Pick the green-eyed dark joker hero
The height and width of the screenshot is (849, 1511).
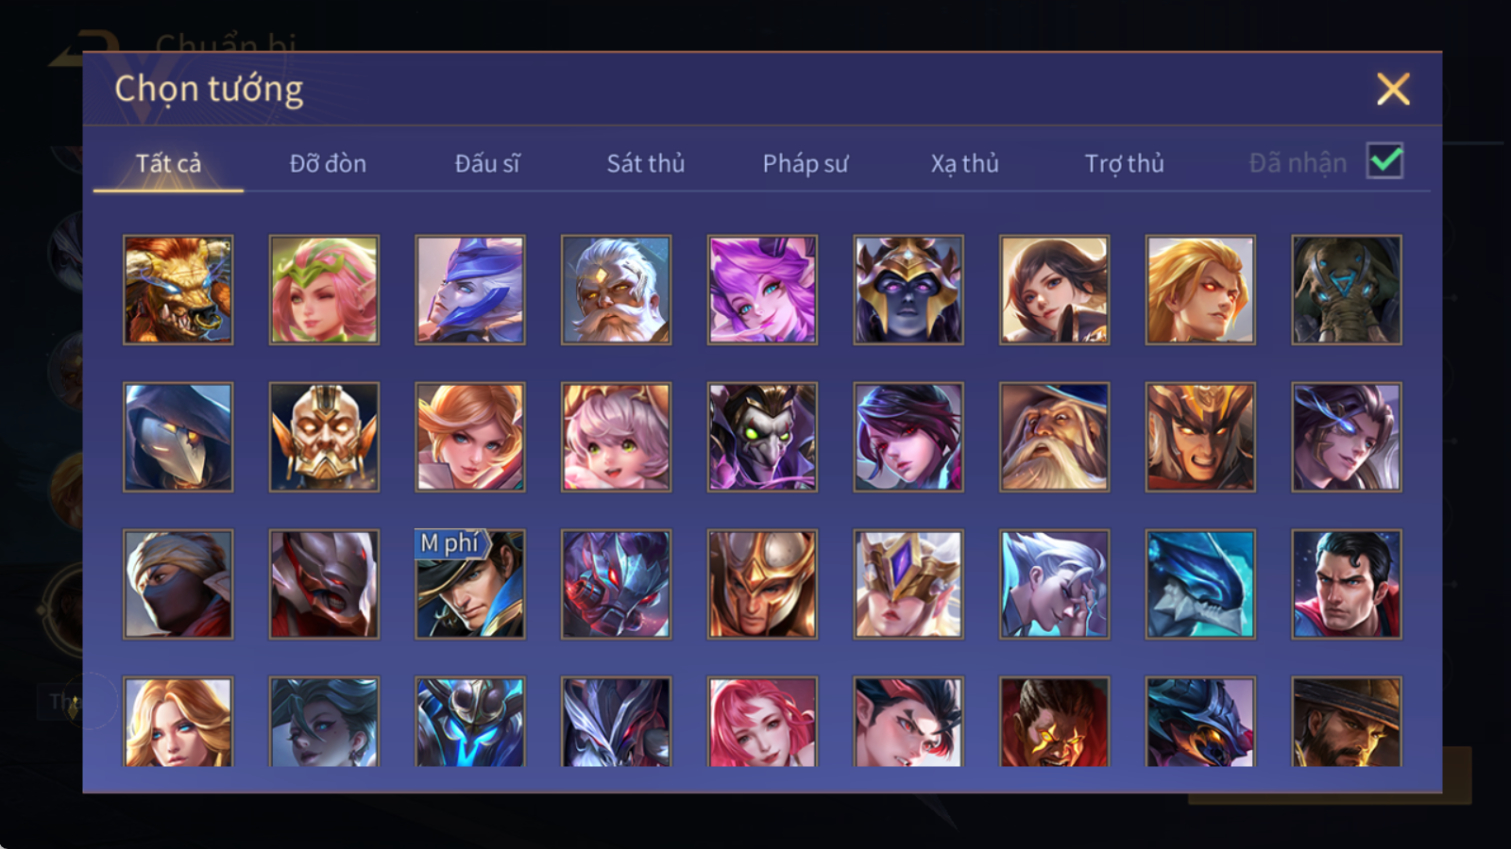click(x=762, y=437)
